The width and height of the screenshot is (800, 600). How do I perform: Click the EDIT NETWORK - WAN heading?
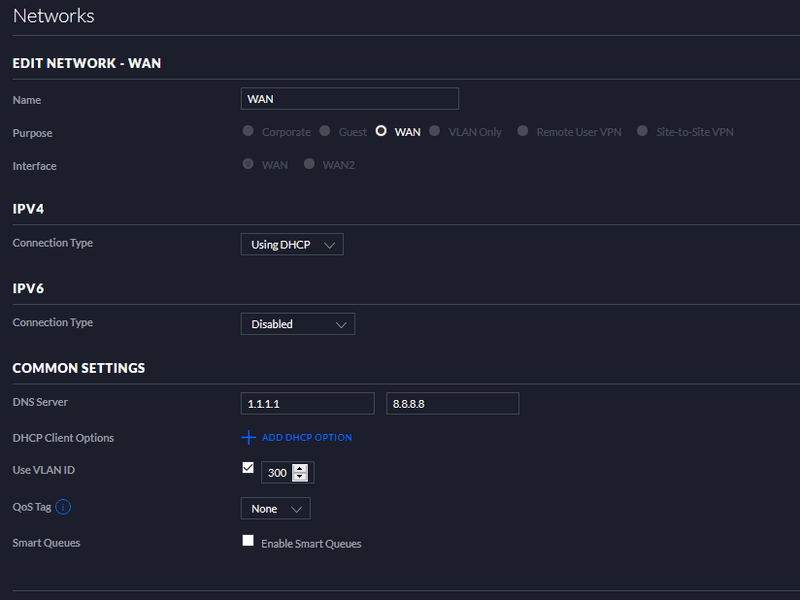click(x=87, y=63)
